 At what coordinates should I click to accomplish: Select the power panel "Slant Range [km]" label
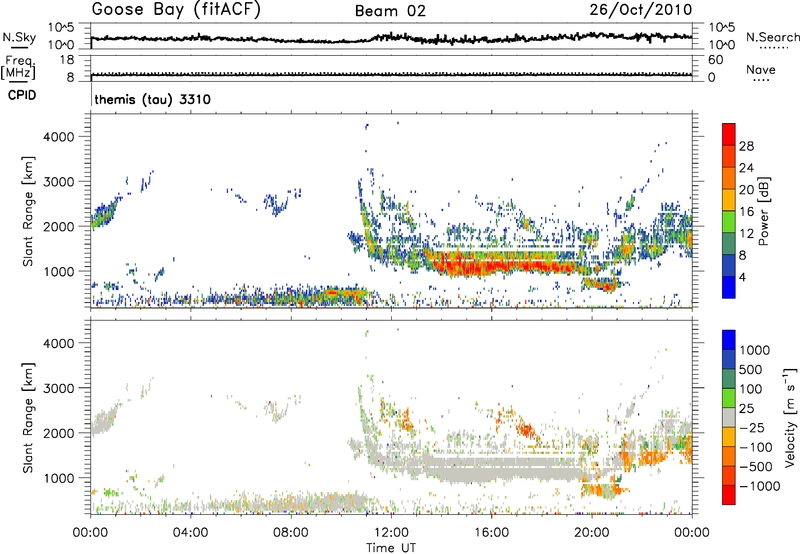coord(28,211)
